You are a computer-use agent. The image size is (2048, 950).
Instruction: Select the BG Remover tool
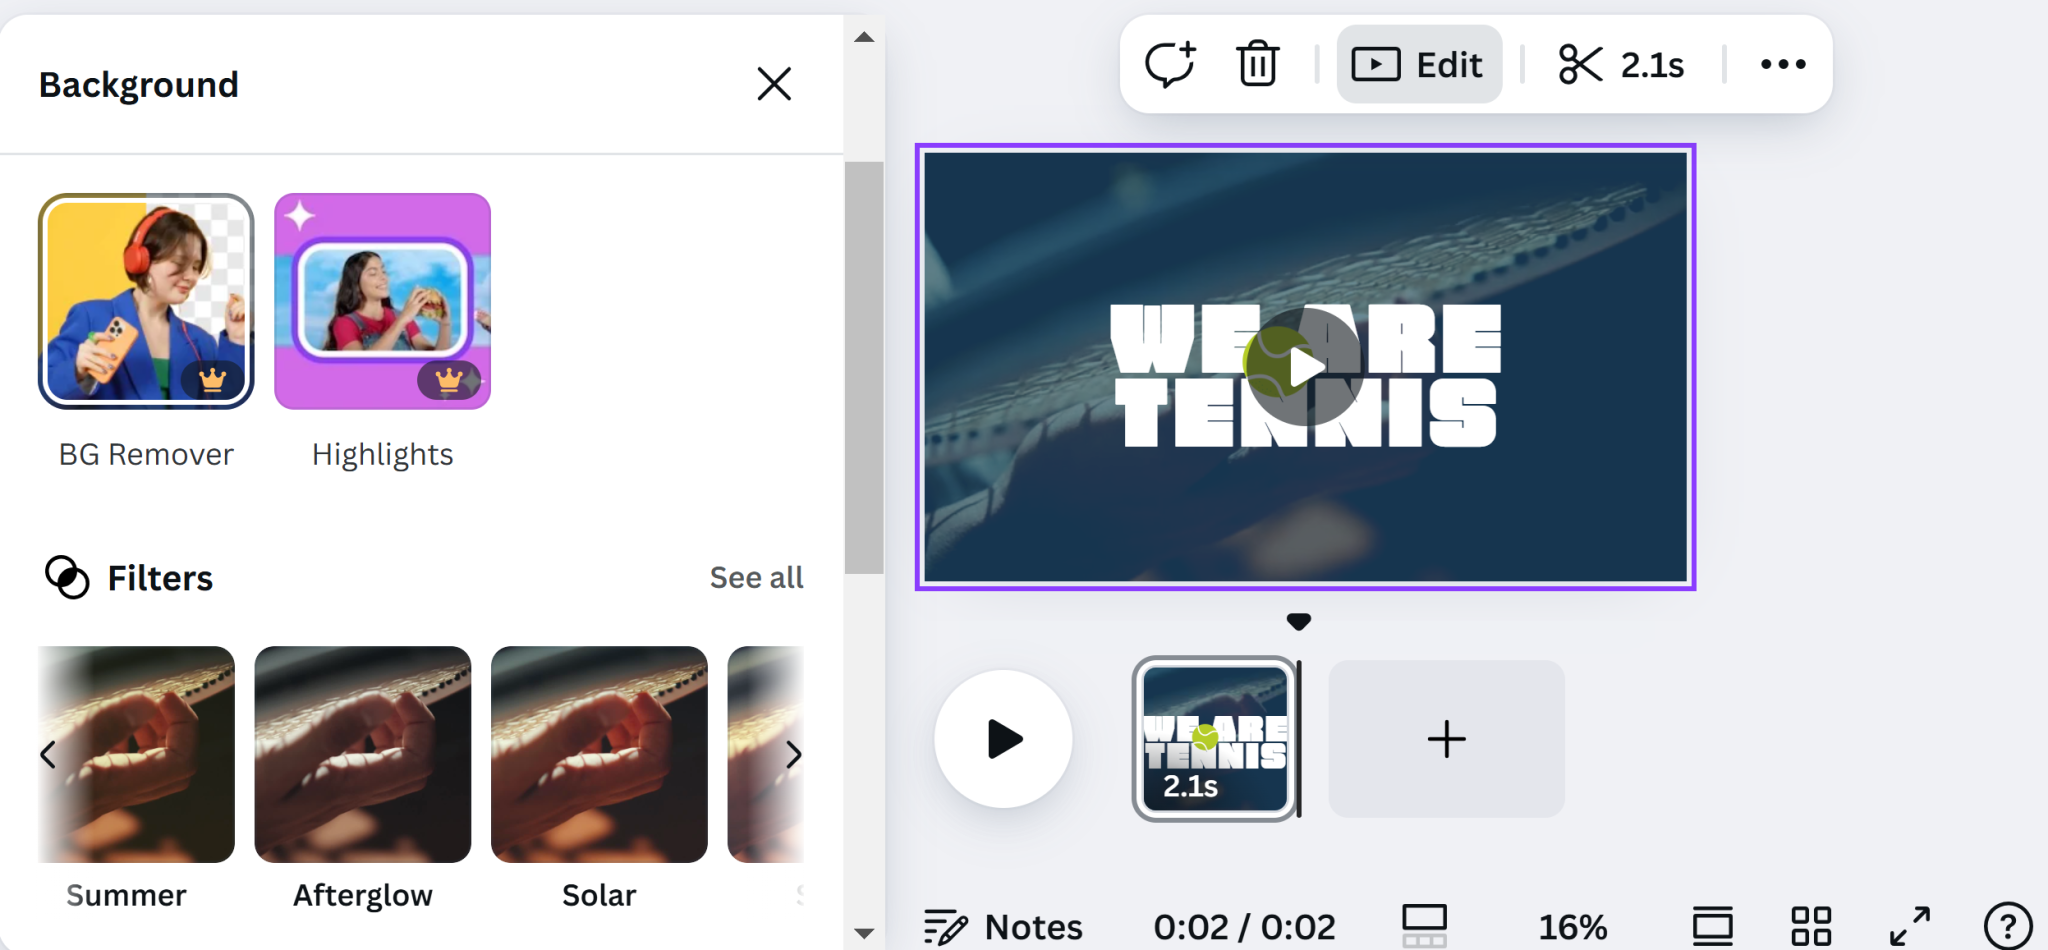click(x=146, y=302)
